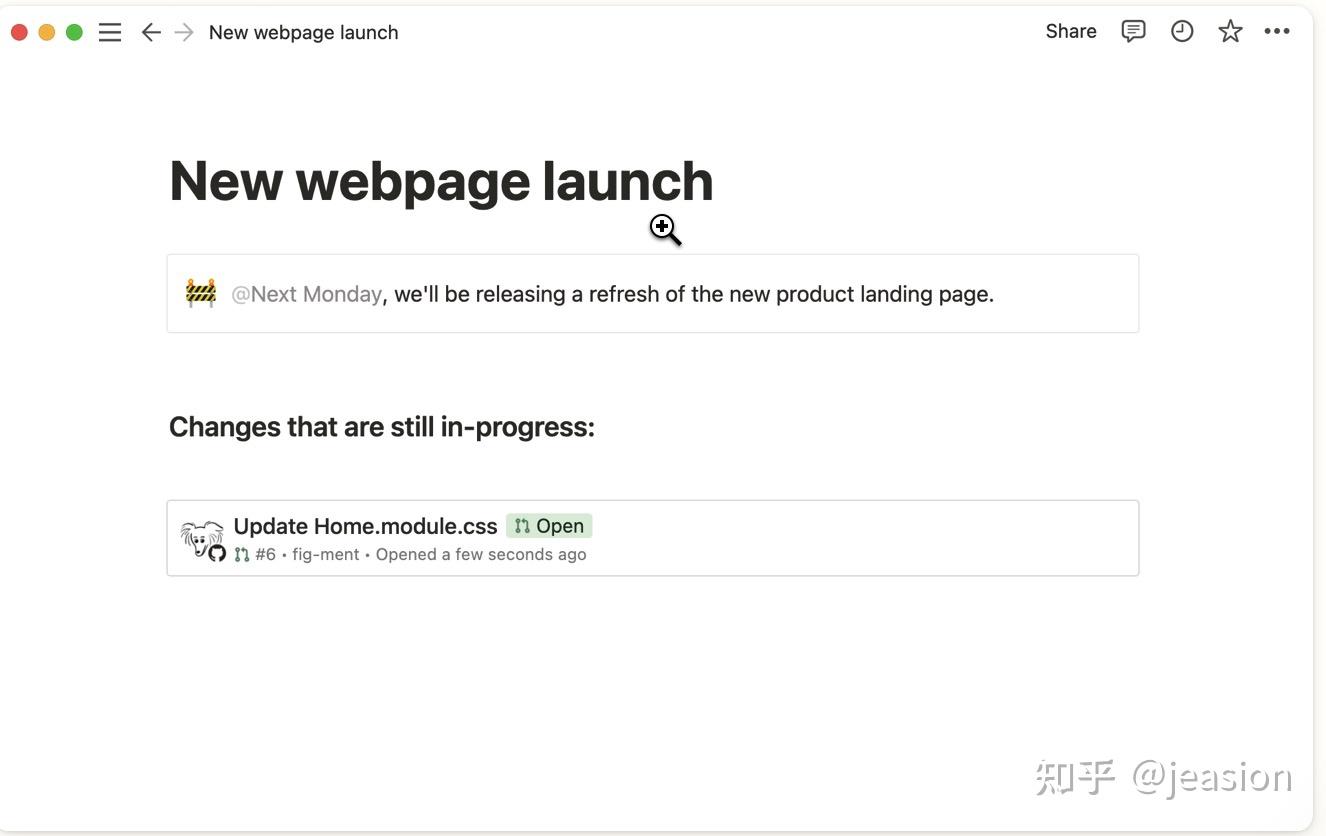
Task: Click the GitHub avatar on the PR preview
Action: 202,538
